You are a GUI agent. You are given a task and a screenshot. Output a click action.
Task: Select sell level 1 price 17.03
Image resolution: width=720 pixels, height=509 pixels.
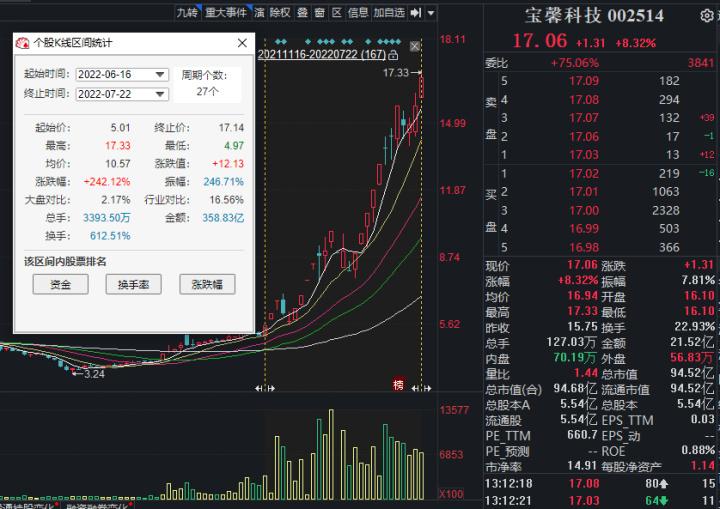584,155
